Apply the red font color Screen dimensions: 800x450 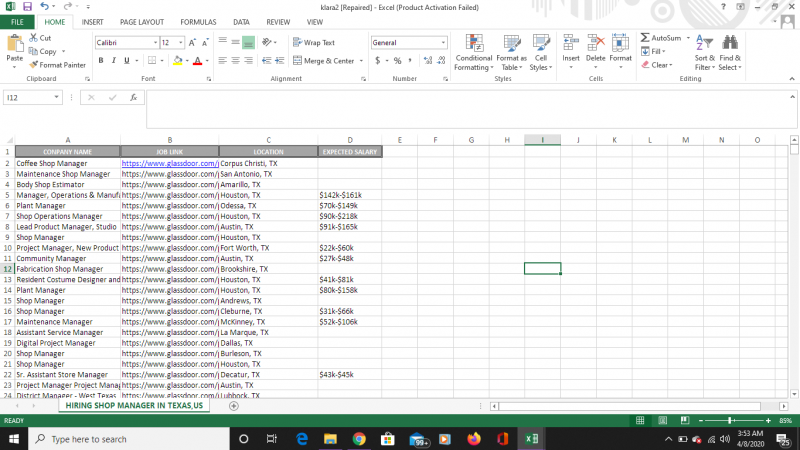tap(197, 61)
